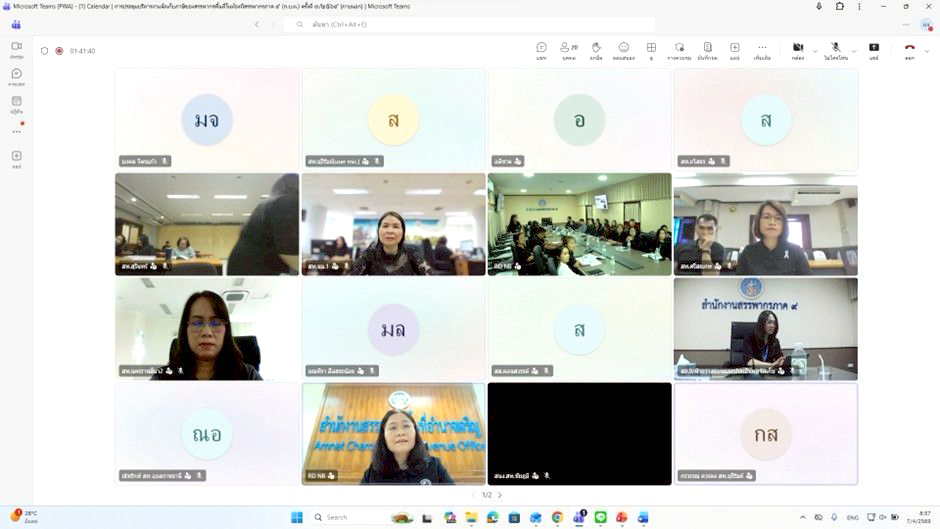Raise your hand in the meeting
The width and height of the screenshot is (940, 529).
click(x=596, y=50)
